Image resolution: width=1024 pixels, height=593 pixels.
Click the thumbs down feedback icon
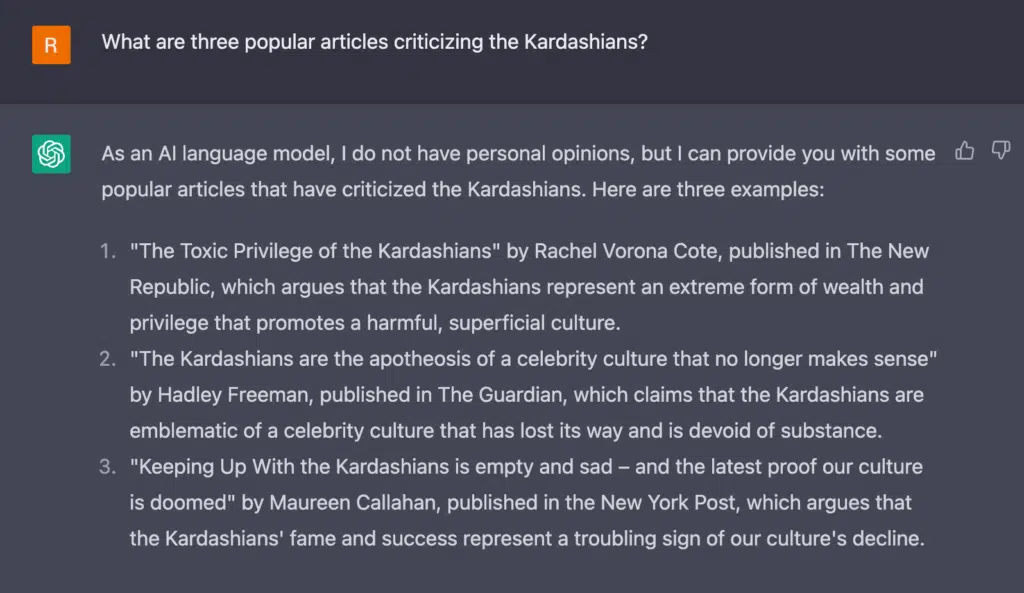(x=1000, y=151)
